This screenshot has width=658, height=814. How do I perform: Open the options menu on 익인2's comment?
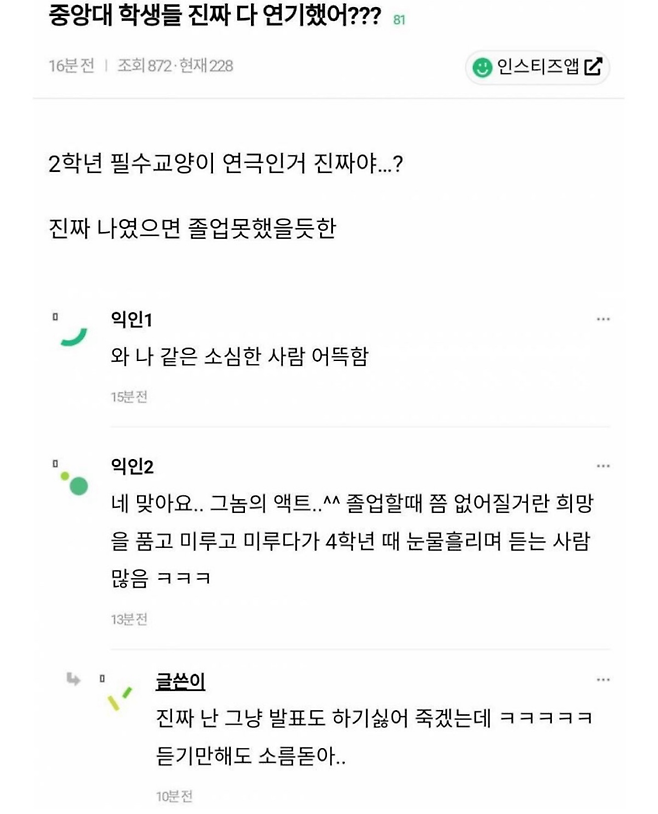pos(604,464)
